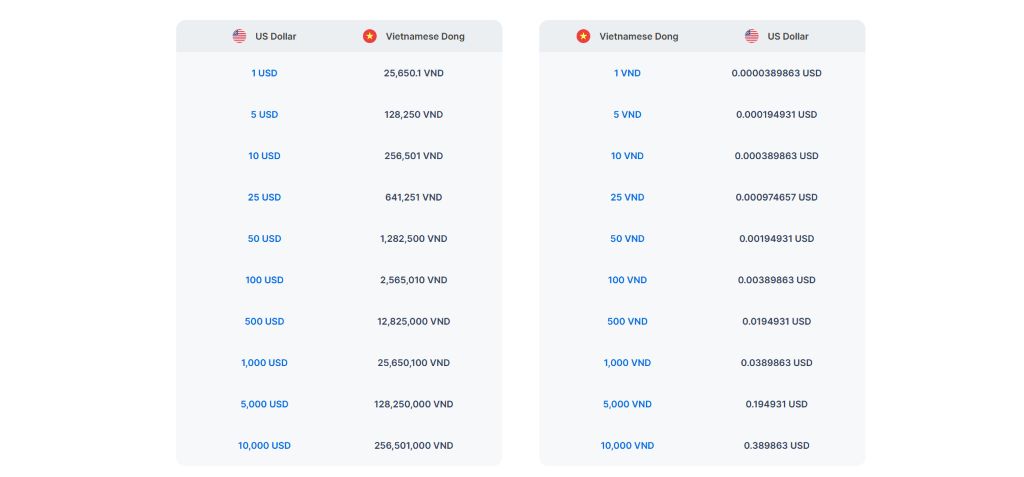Click the US flag icon in right table header
The height and width of the screenshot is (477, 1024).
coord(752,36)
